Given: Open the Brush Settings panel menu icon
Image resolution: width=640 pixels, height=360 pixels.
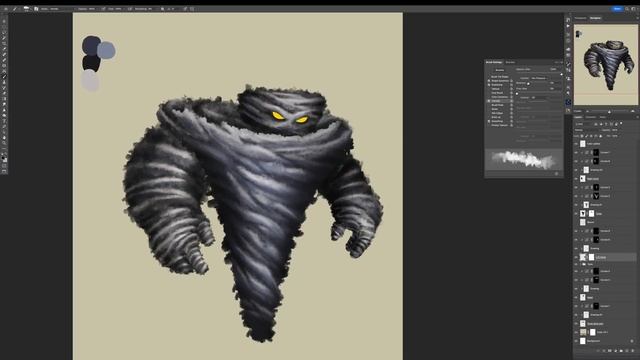Looking at the screenshot, I should coord(562,62).
